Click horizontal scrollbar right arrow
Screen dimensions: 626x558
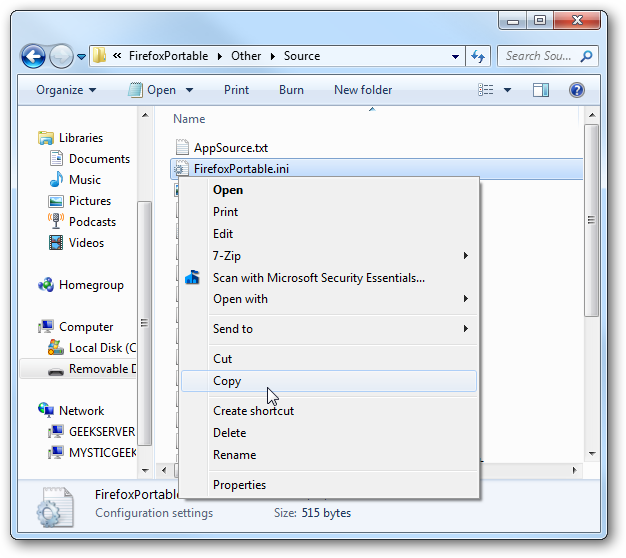pyautogui.click(x=574, y=471)
